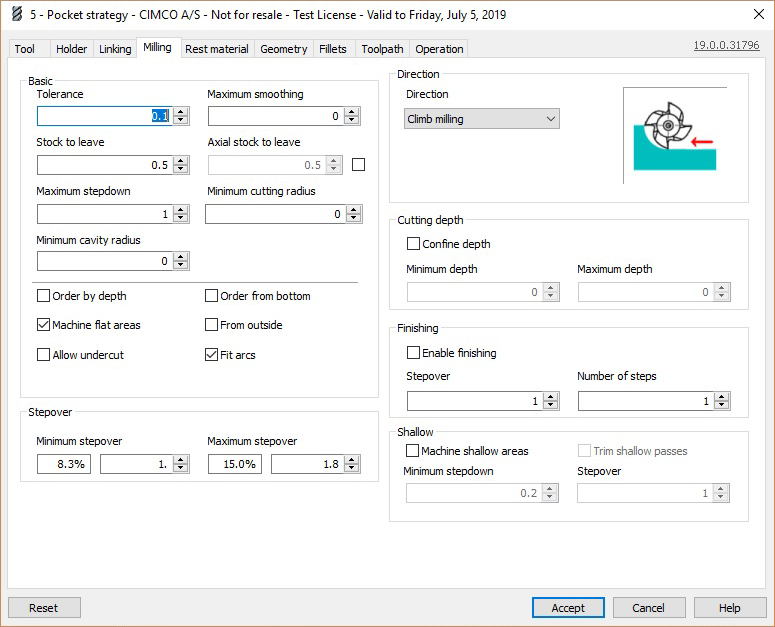This screenshot has height=627, width=775.
Task: Decrease Maximum stepdown using down arrow
Action: pos(181,218)
